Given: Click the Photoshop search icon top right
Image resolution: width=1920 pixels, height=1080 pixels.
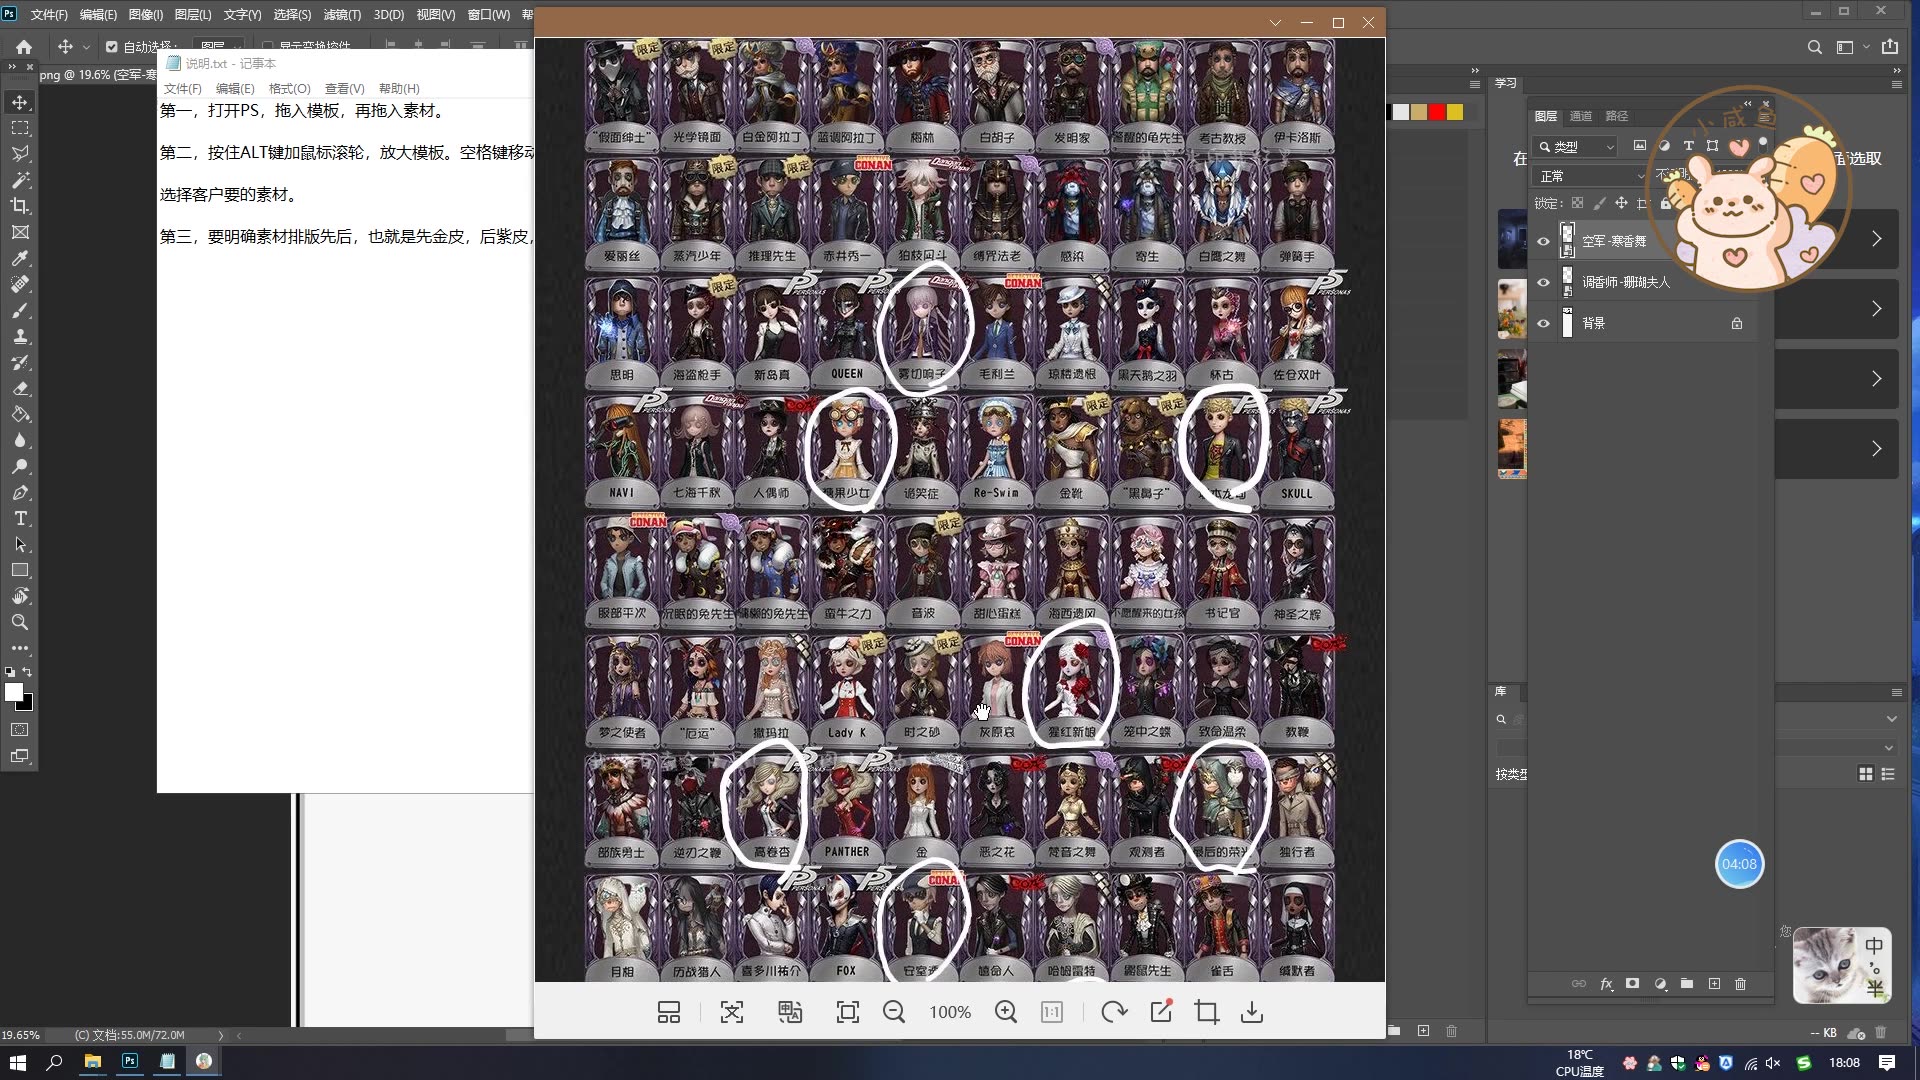Looking at the screenshot, I should [1815, 47].
